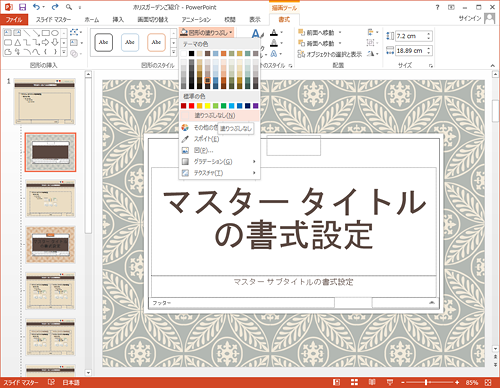Send Backward using 背面へ移動
This screenshot has height=388, width=500.
(316, 43)
